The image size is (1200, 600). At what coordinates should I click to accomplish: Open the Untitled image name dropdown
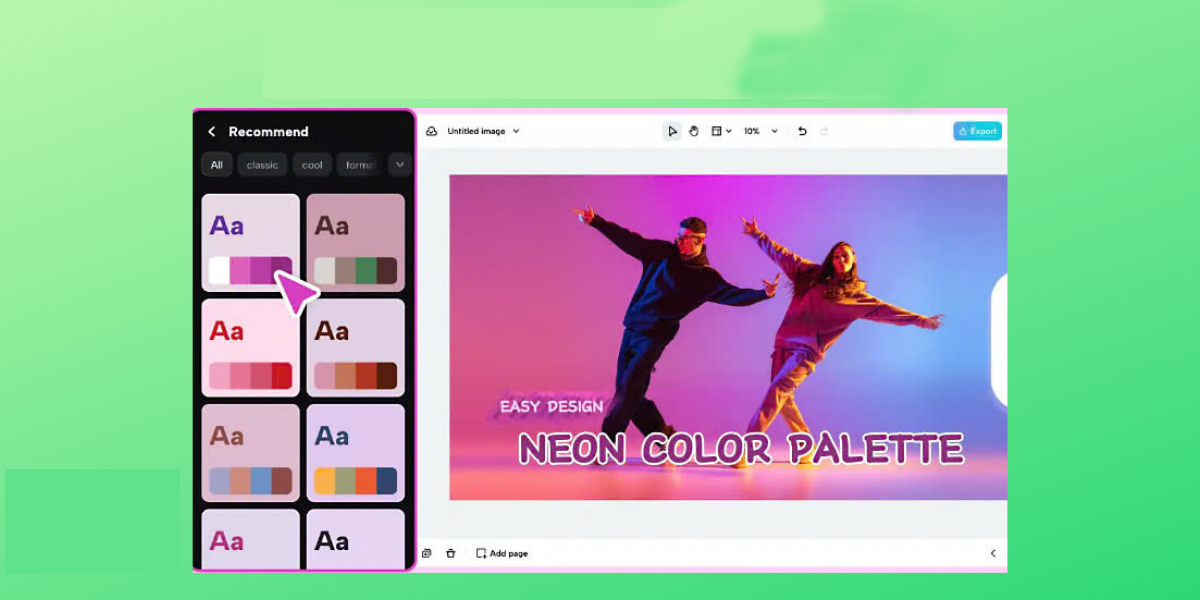coord(483,131)
